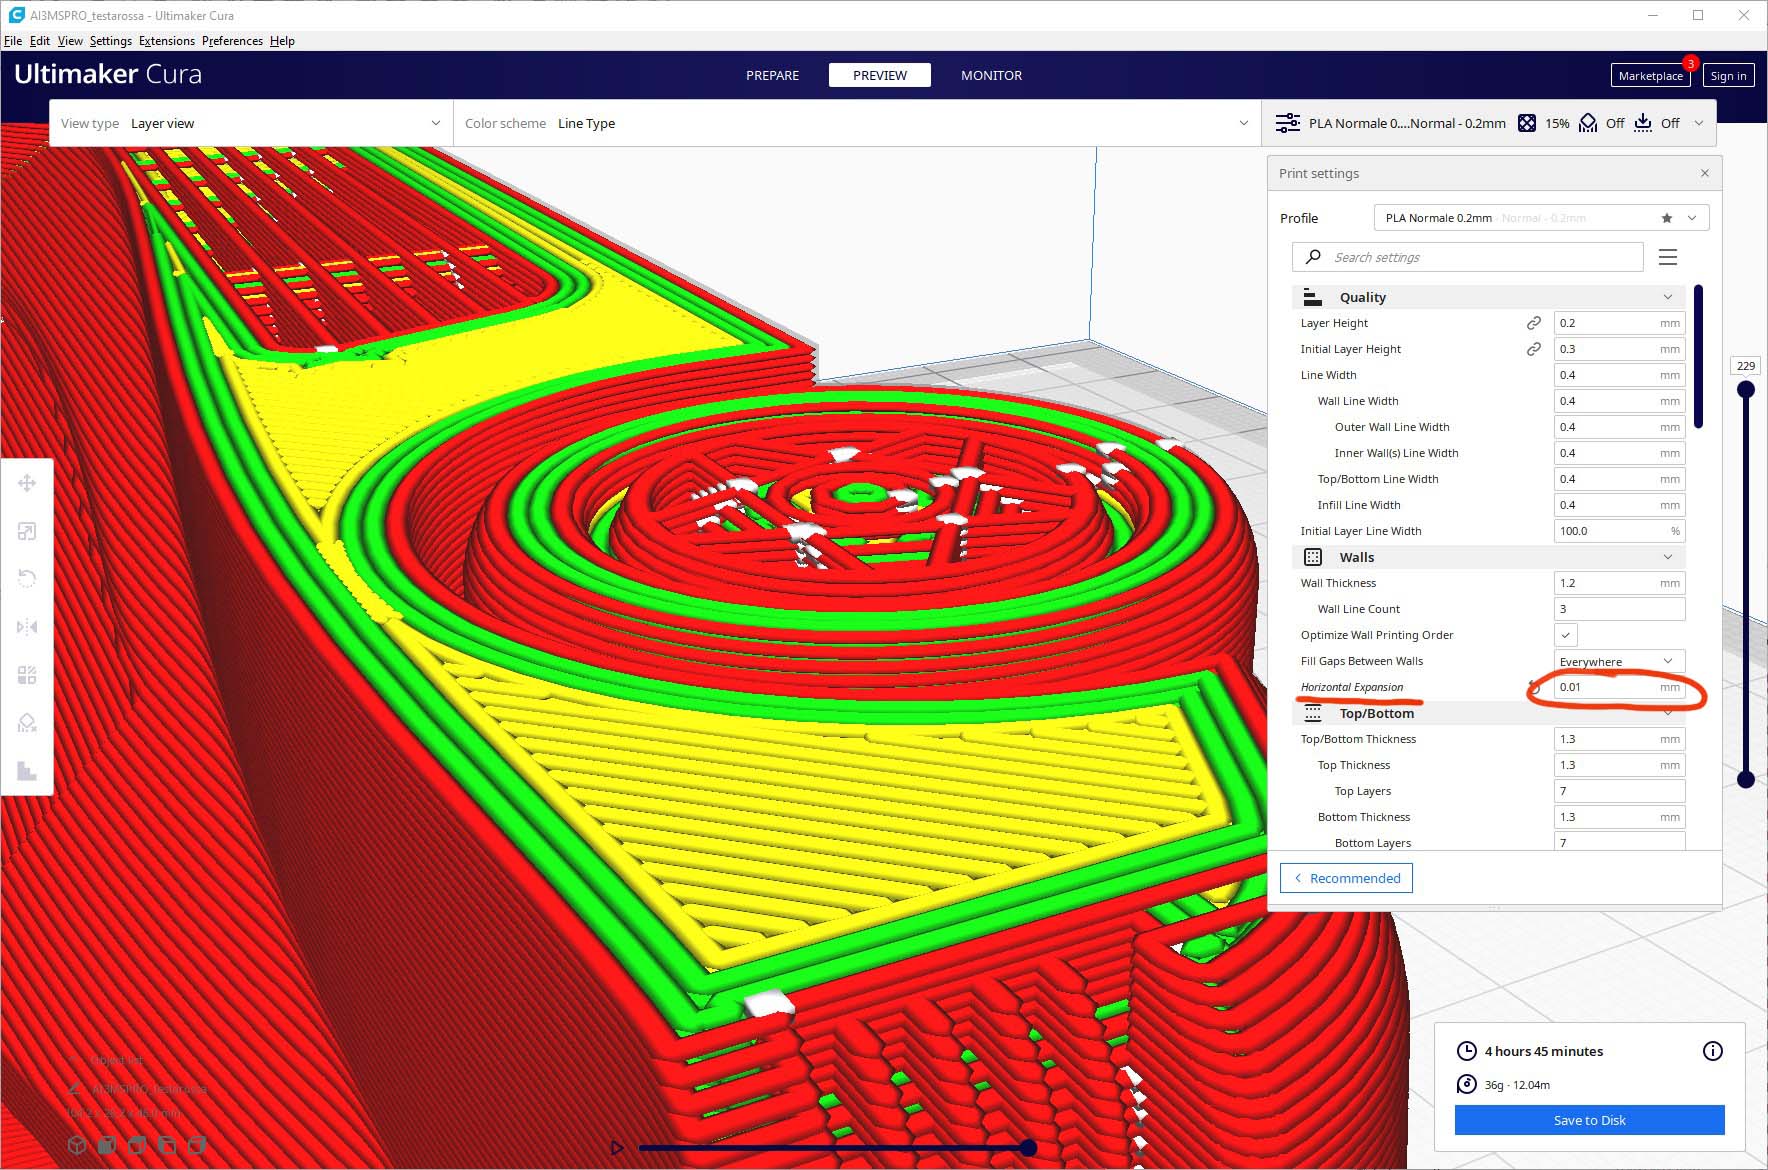Click the build plate adhesion icon

click(x=1643, y=123)
